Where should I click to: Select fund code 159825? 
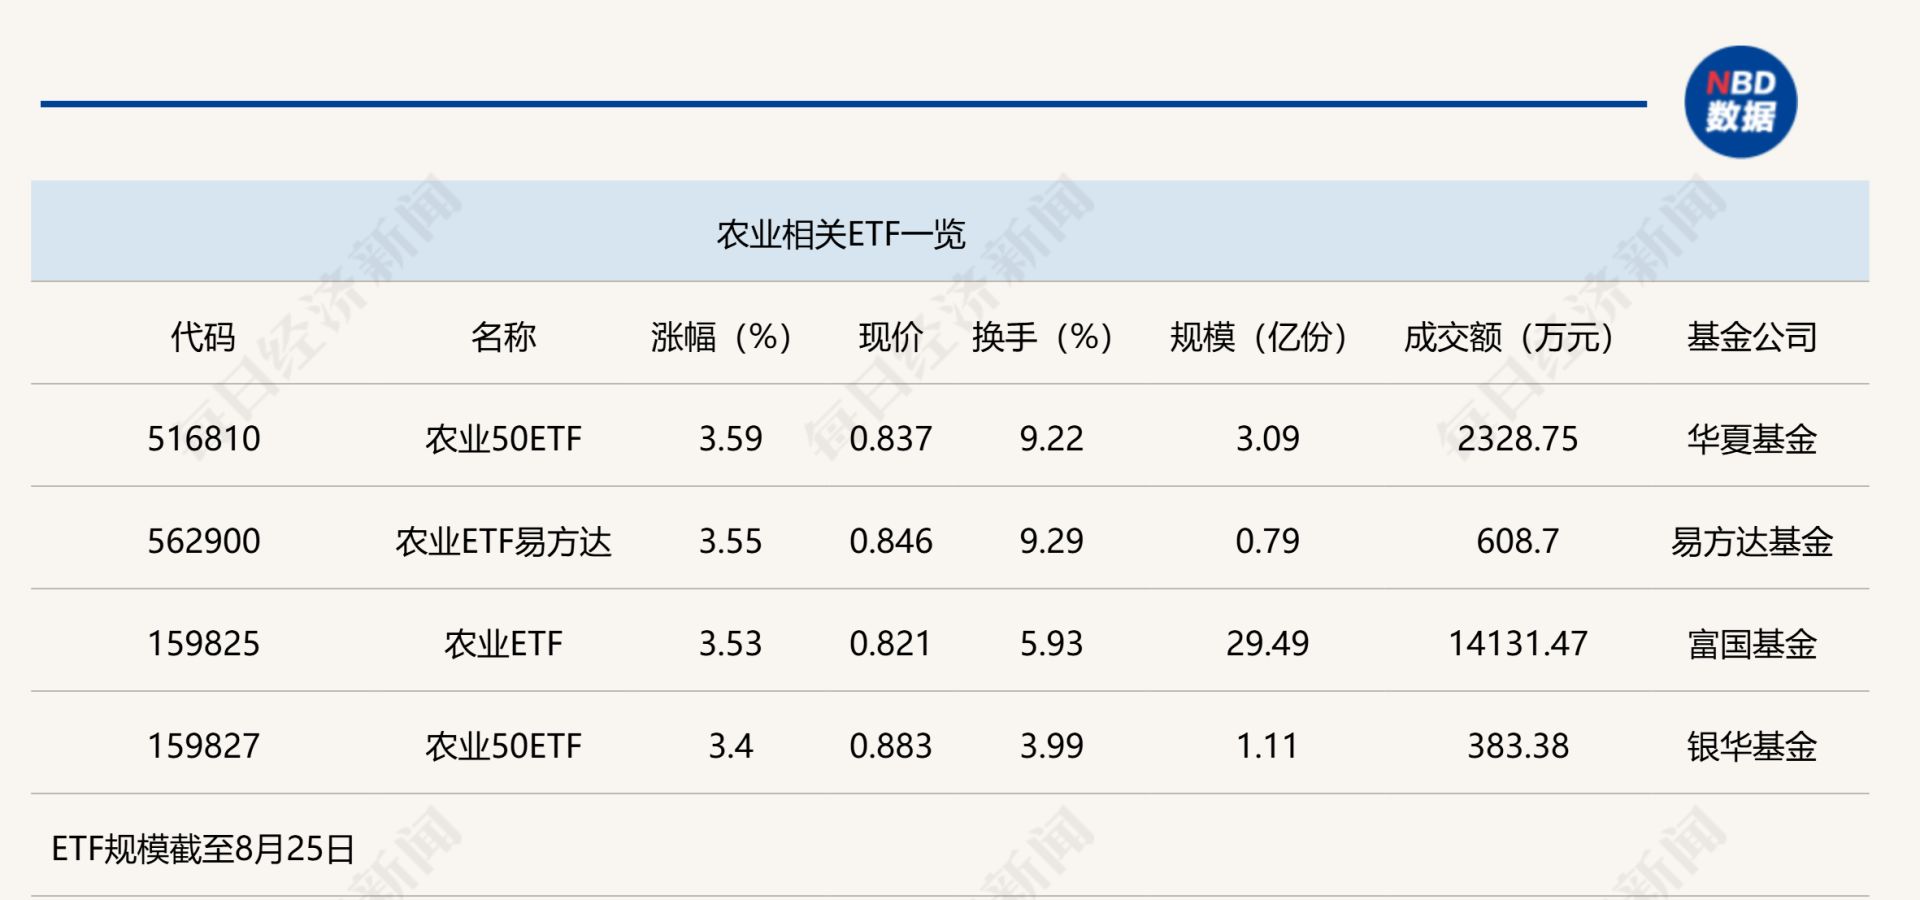203,643
